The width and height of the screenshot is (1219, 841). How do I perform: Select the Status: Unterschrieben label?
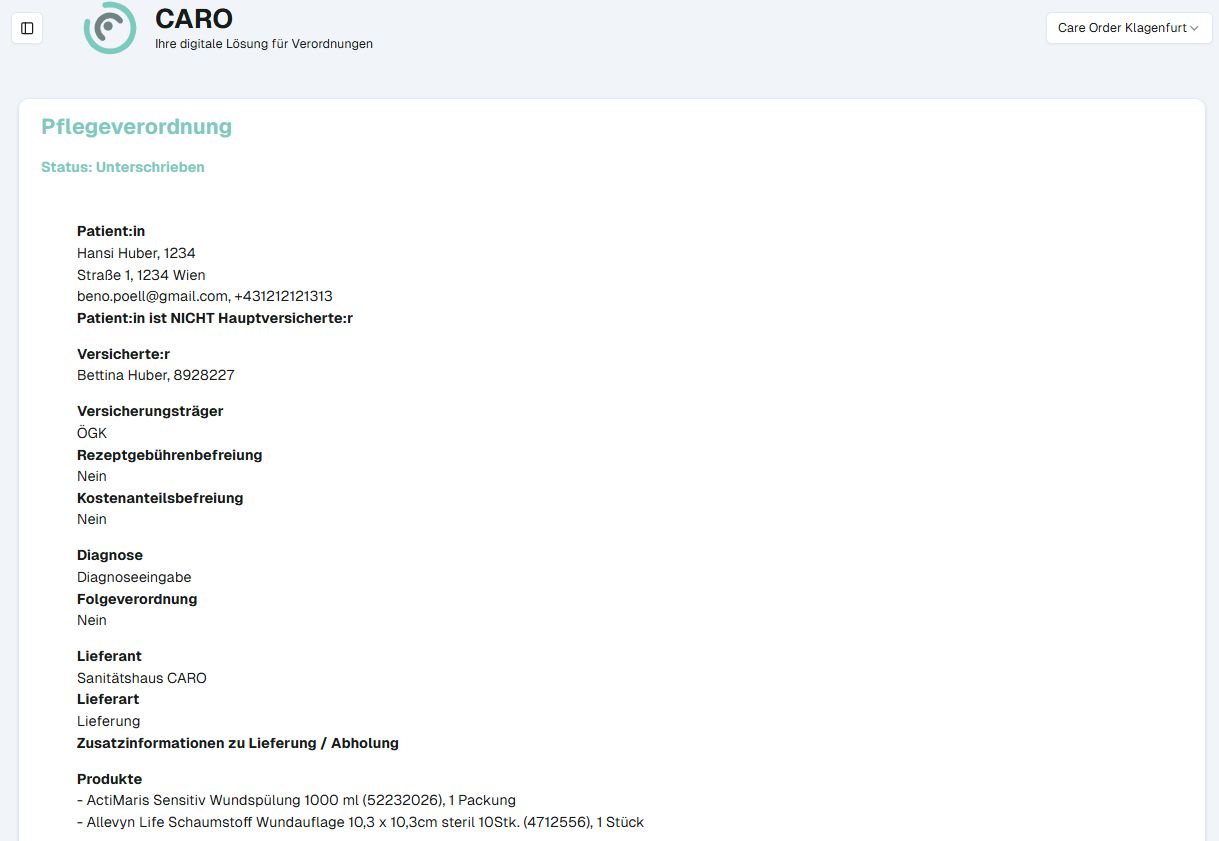click(122, 167)
